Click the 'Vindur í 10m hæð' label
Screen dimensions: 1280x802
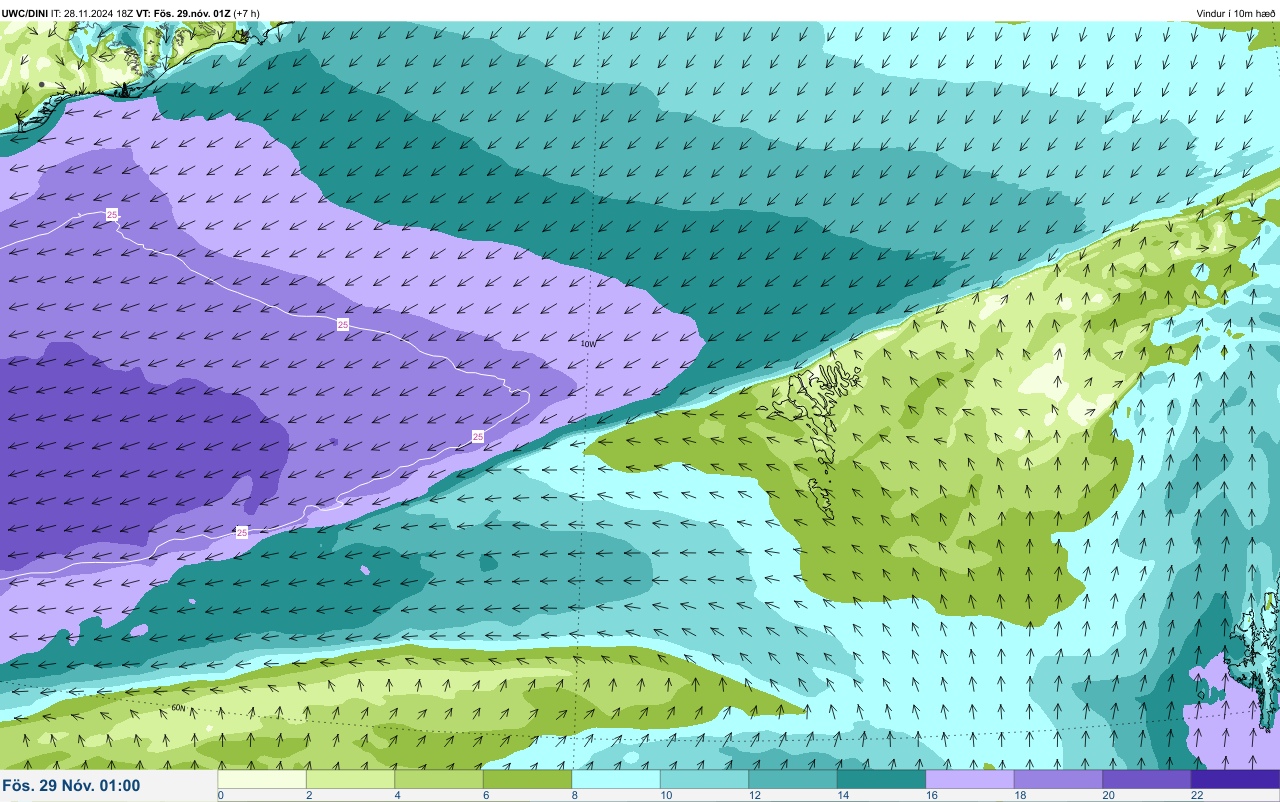click(1236, 13)
